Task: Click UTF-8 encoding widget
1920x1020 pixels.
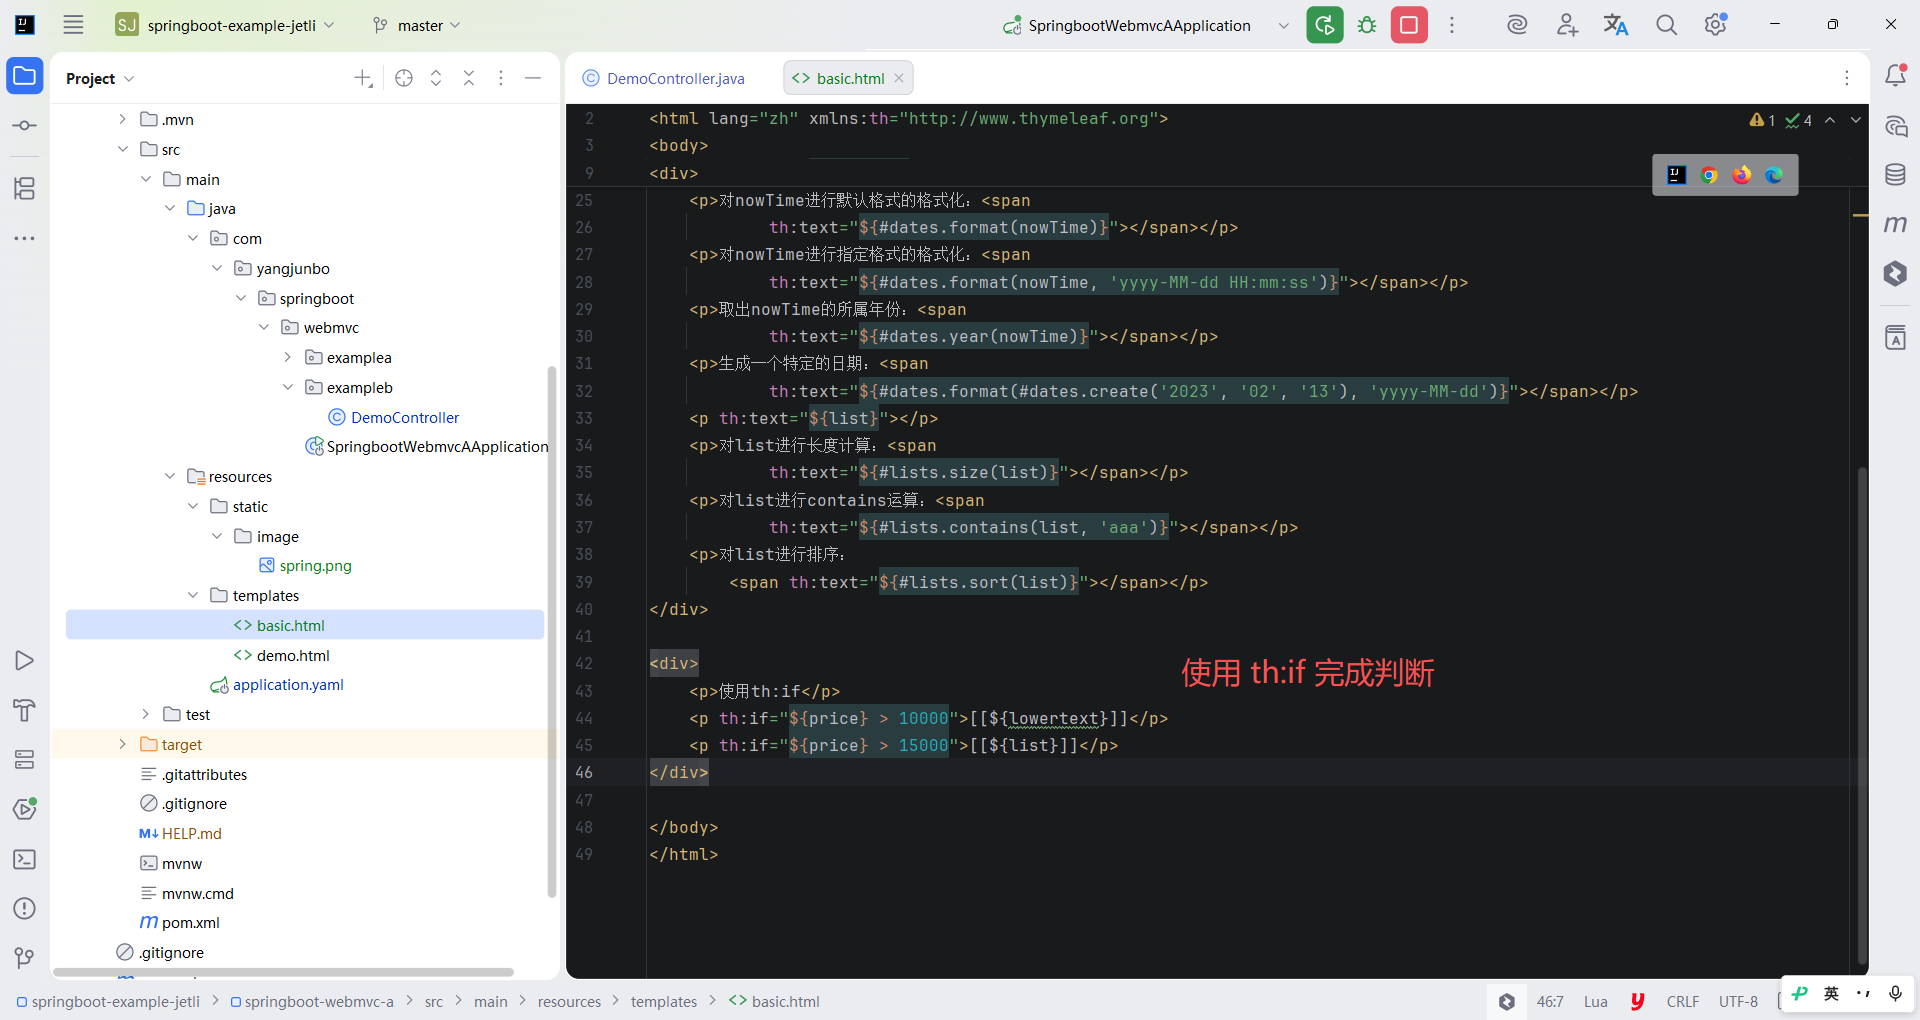Action: point(1738,1001)
